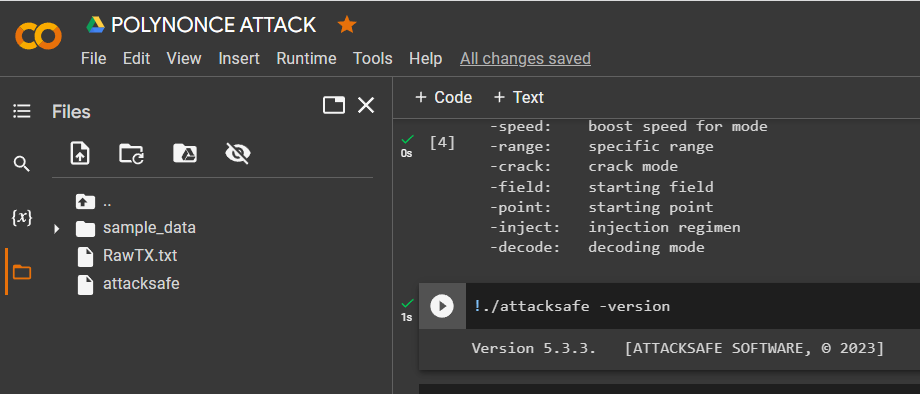Open the File menu
This screenshot has height=394, width=920.
94,59
